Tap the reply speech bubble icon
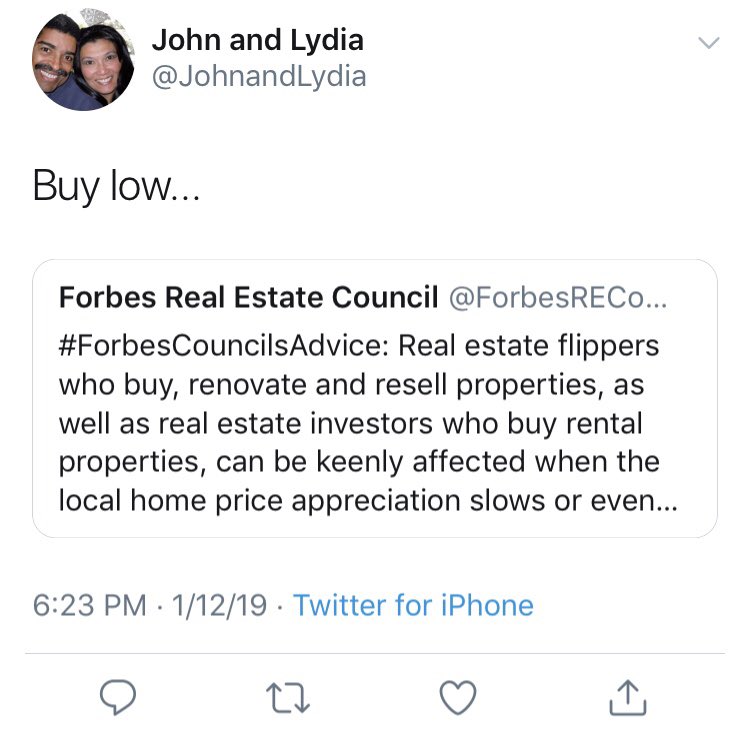Screen dimensions: 750x735 tap(118, 697)
